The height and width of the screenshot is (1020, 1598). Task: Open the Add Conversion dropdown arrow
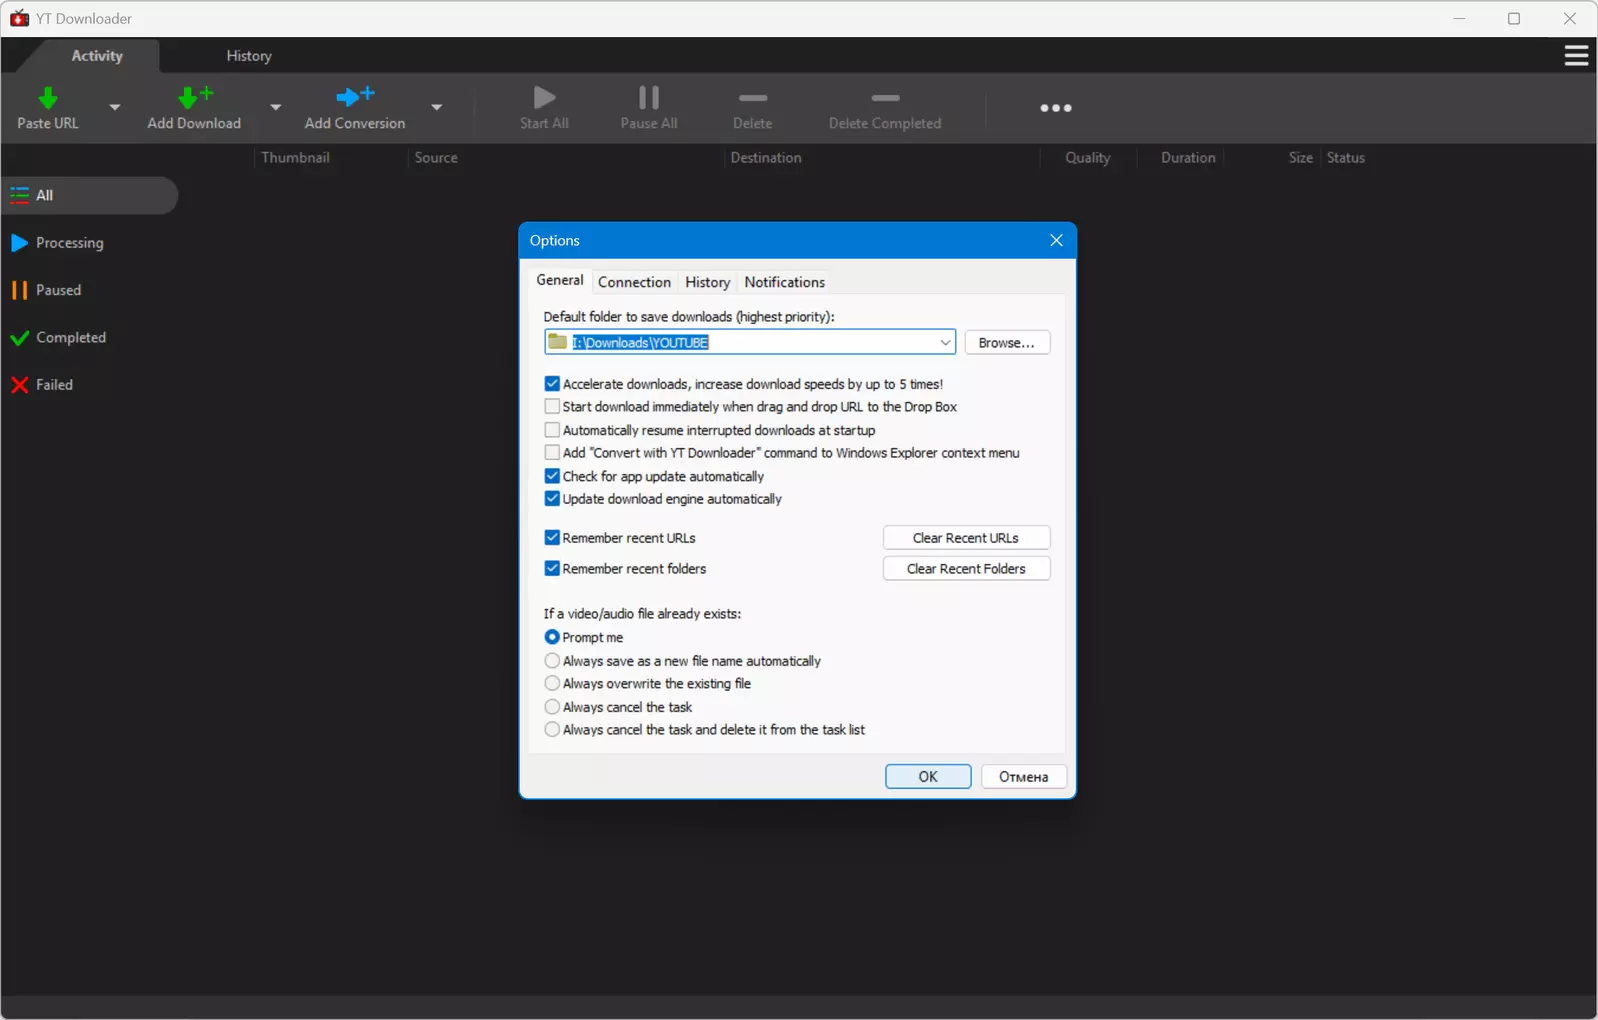click(436, 107)
